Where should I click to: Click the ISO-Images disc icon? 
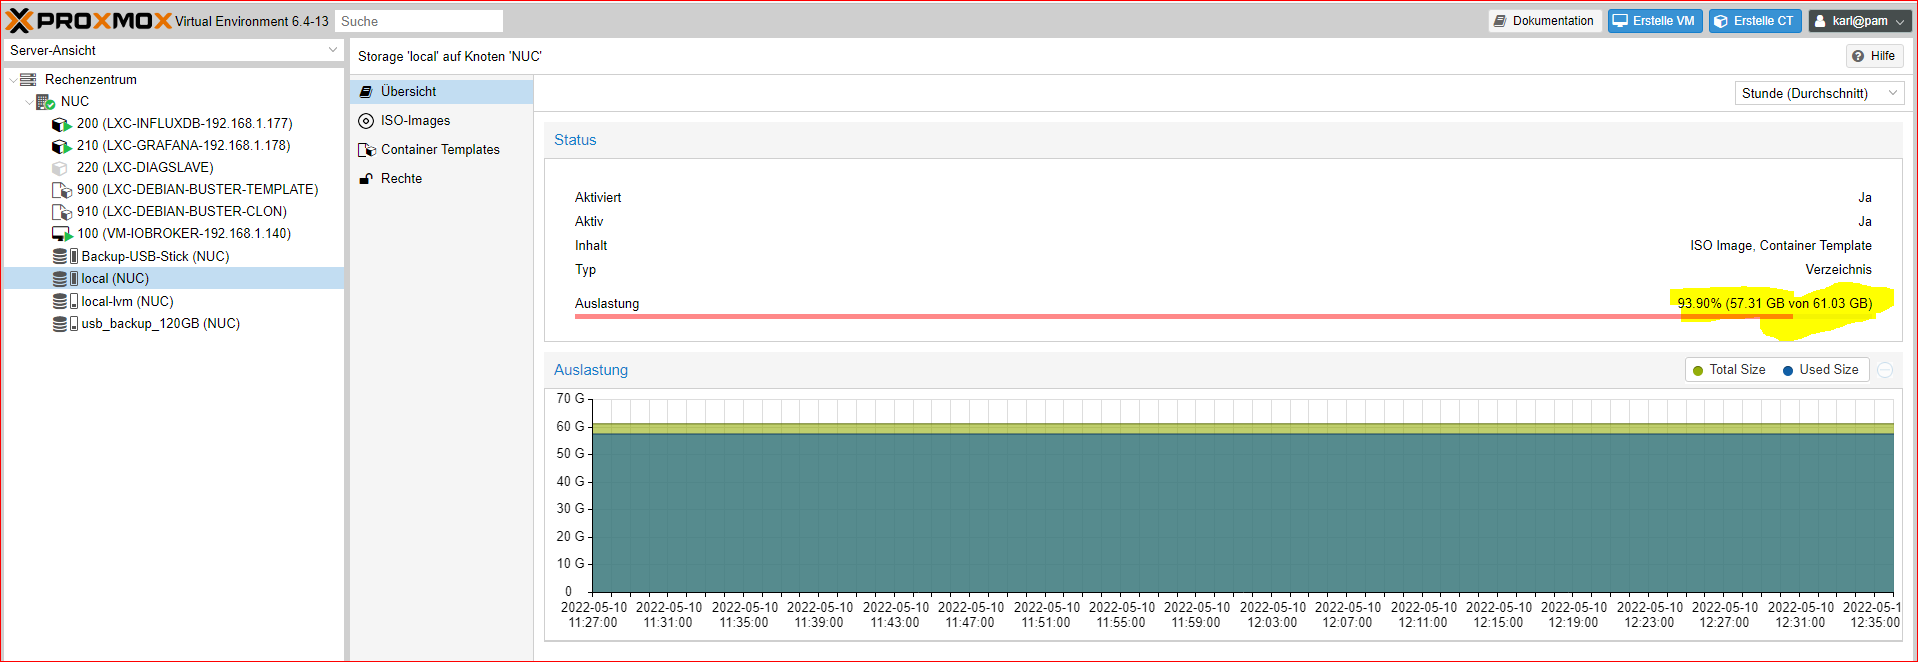pyautogui.click(x=366, y=120)
